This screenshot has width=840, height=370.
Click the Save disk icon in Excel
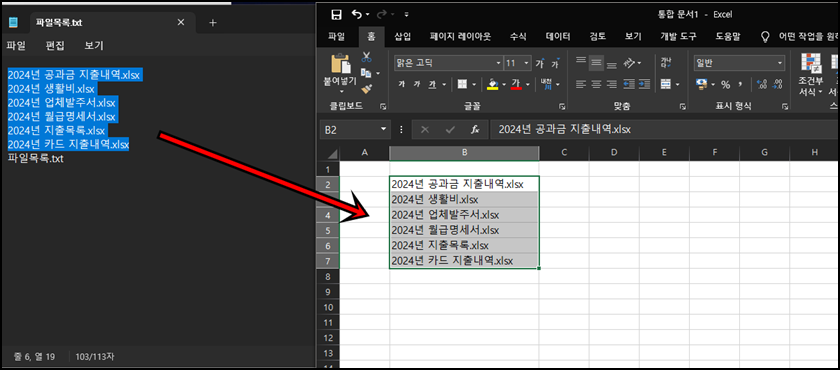tap(336, 14)
